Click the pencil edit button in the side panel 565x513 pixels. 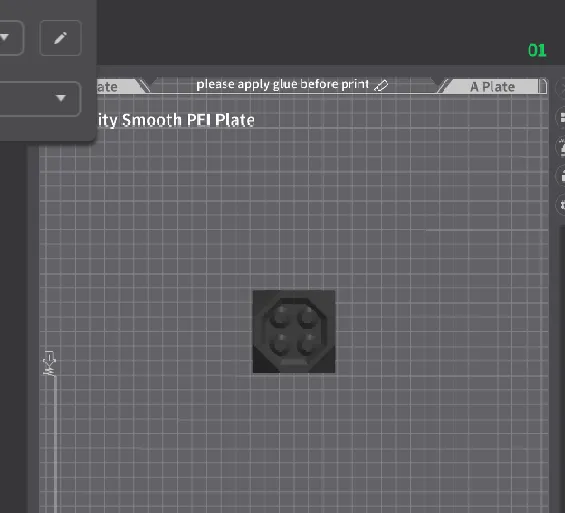point(61,38)
